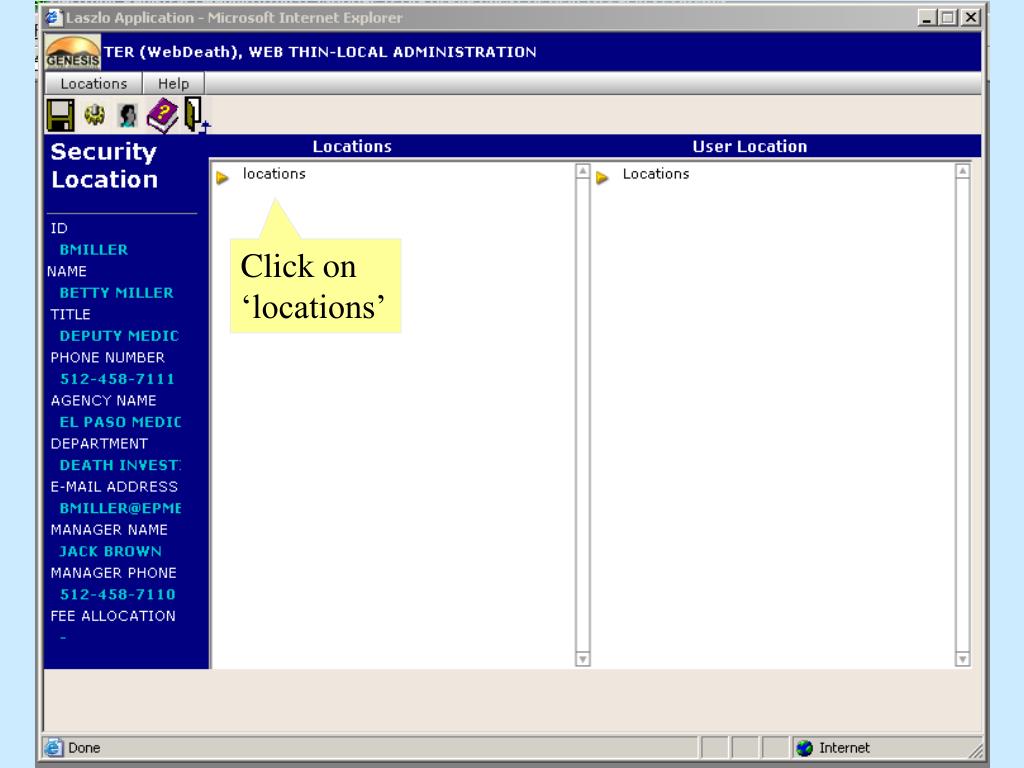Click the Locations column header
Screen dimensions: 1024x768
(x=352, y=146)
